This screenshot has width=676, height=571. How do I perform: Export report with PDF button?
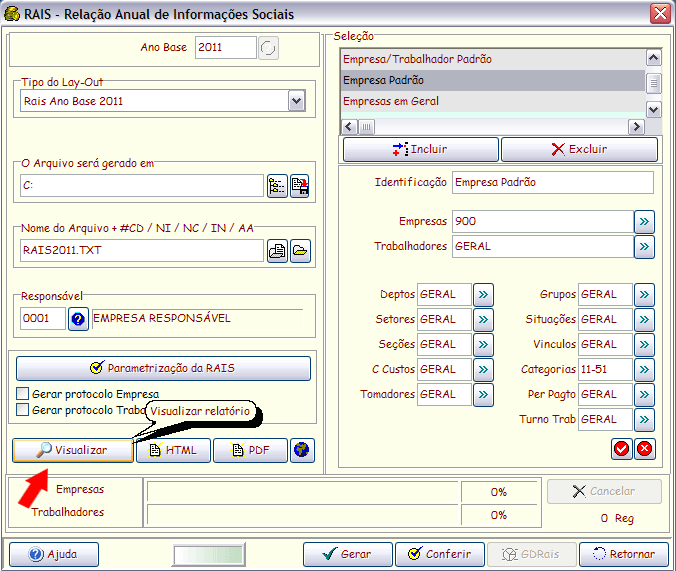click(x=250, y=450)
